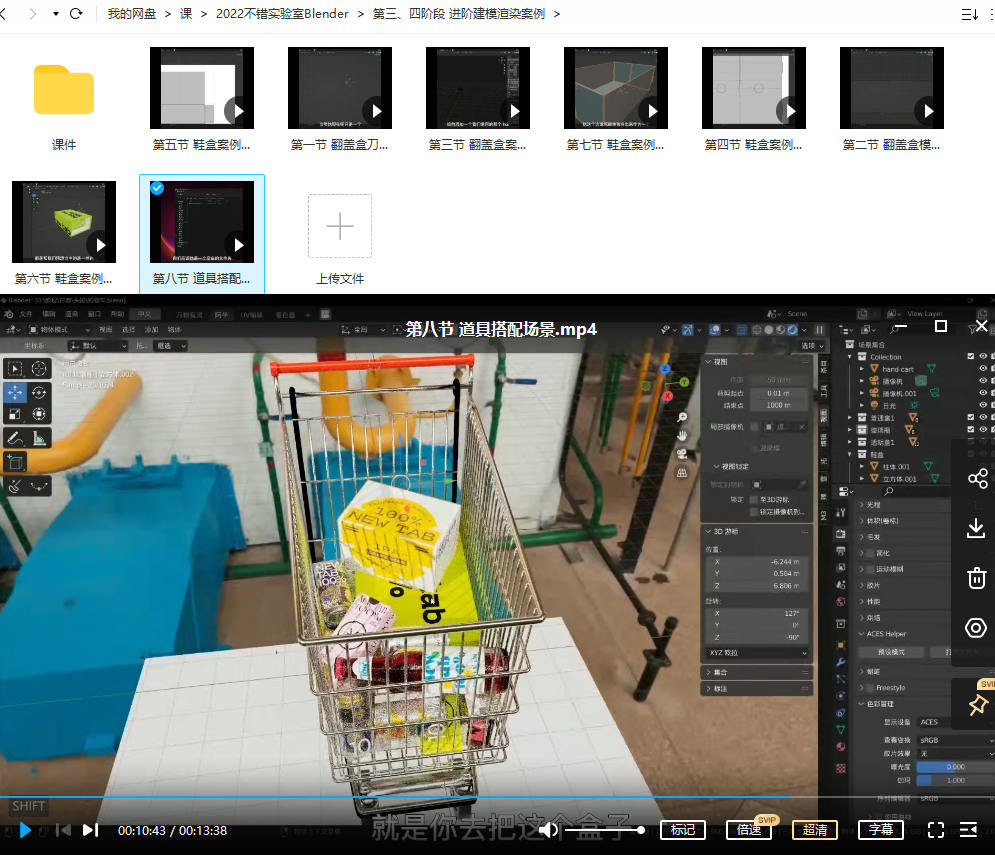Open the playlist panel icon
The image size is (995, 855).
(968, 830)
